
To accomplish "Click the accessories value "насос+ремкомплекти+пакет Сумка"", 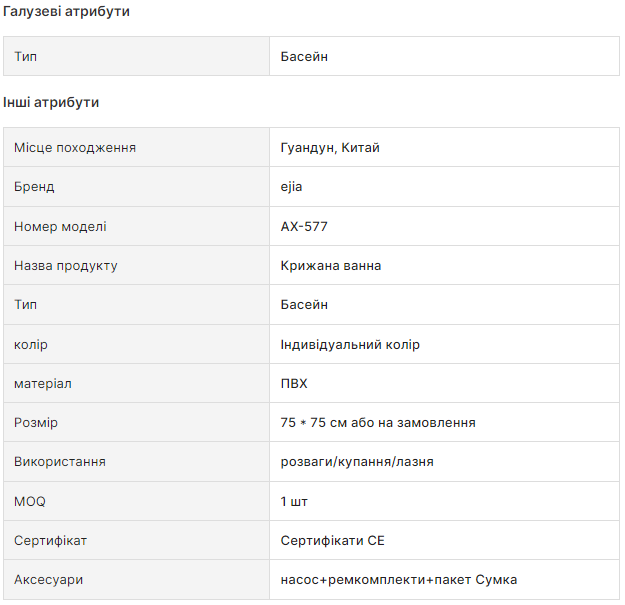I will (x=399, y=580).
